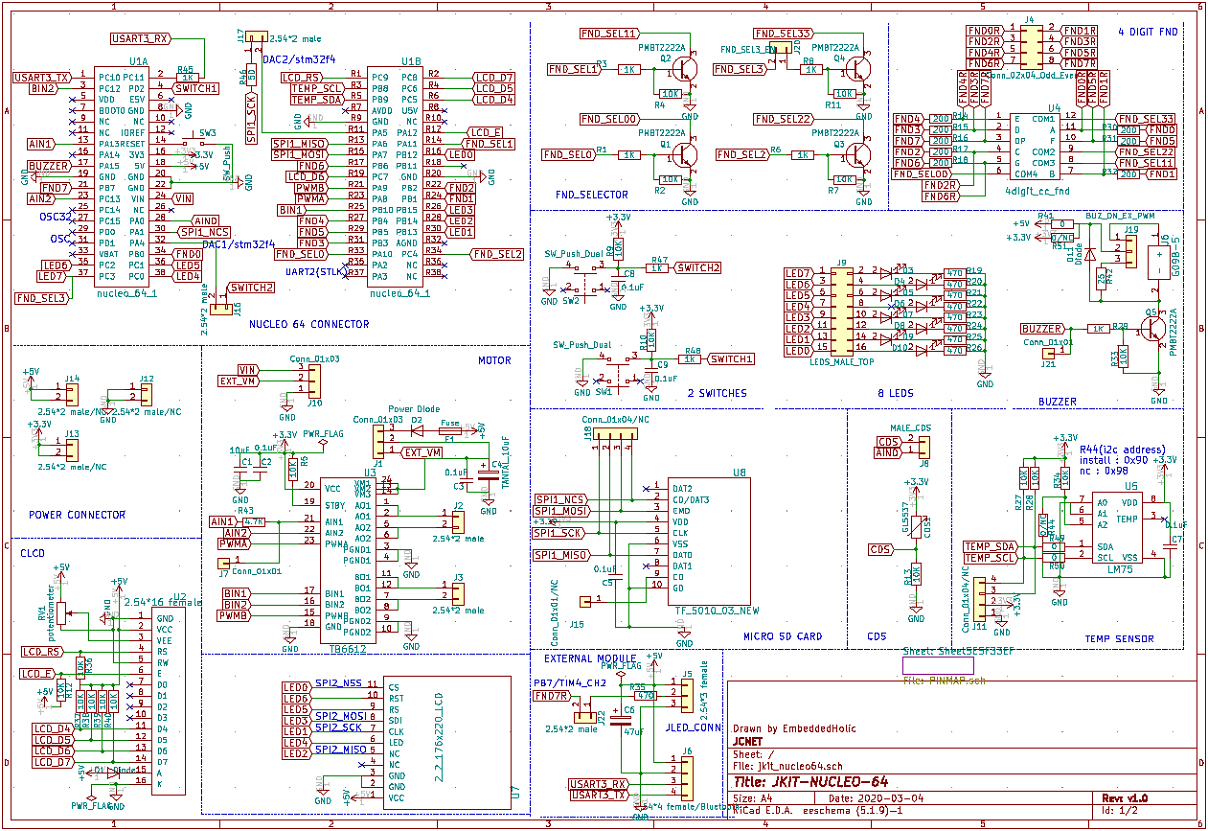Click the 'DAC1/stm32f4' annotation
The image size is (1208, 831).
(239, 243)
